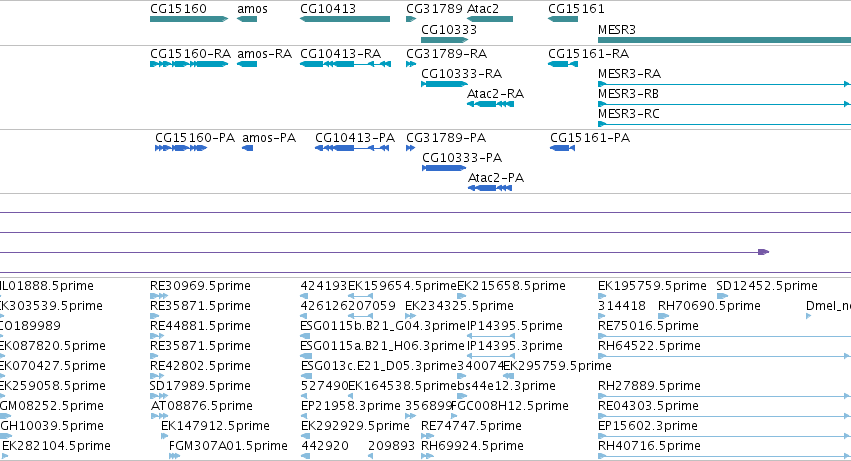
Task: Open EST RH69924.5prime
Action: [x=472, y=446]
